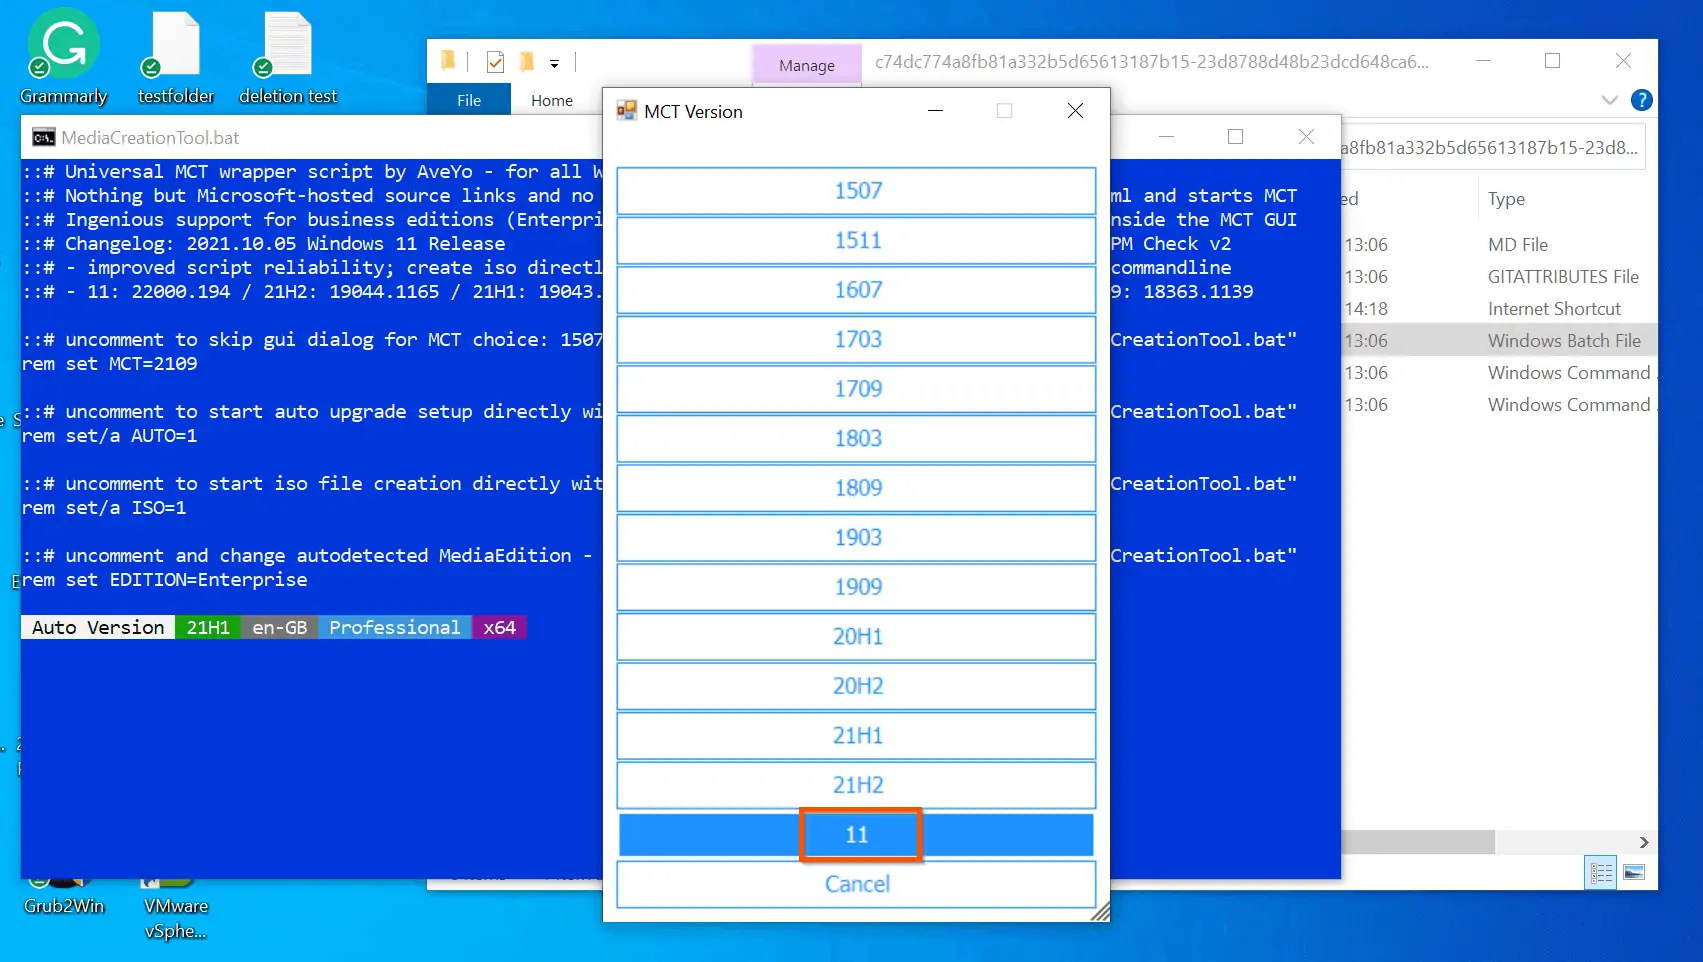Image resolution: width=1703 pixels, height=962 pixels.
Task: Select version 1507 in MCT Version dialog
Action: click(x=856, y=191)
